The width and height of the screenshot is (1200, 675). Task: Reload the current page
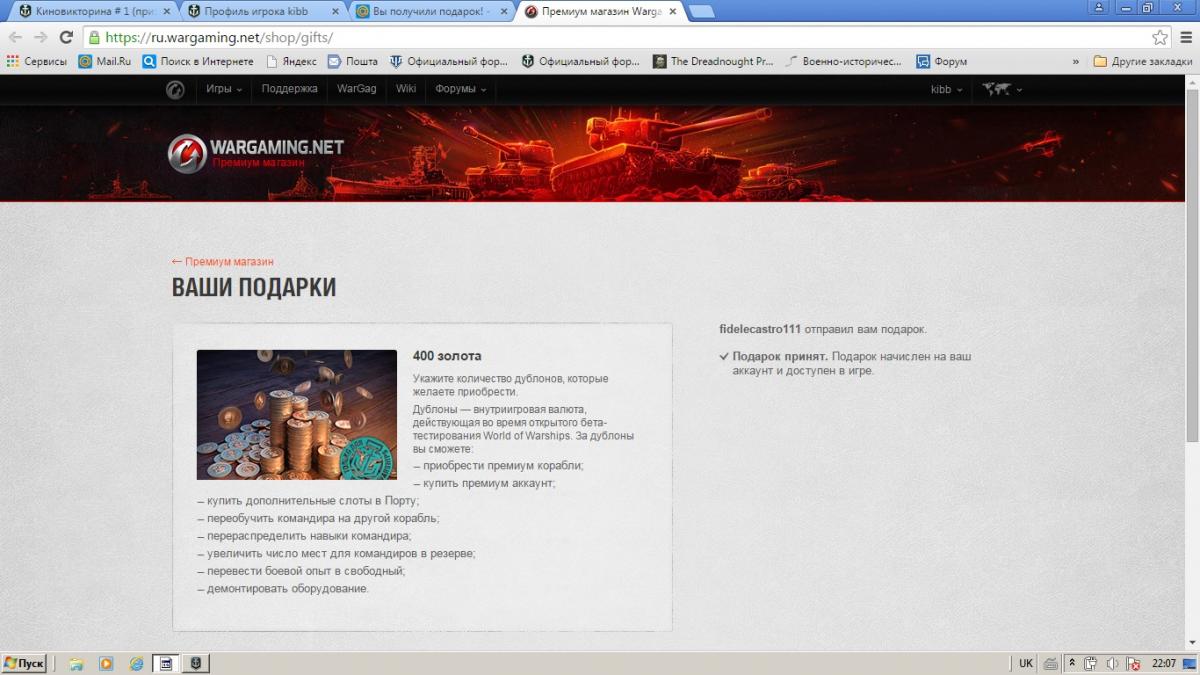(x=67, y=37)
